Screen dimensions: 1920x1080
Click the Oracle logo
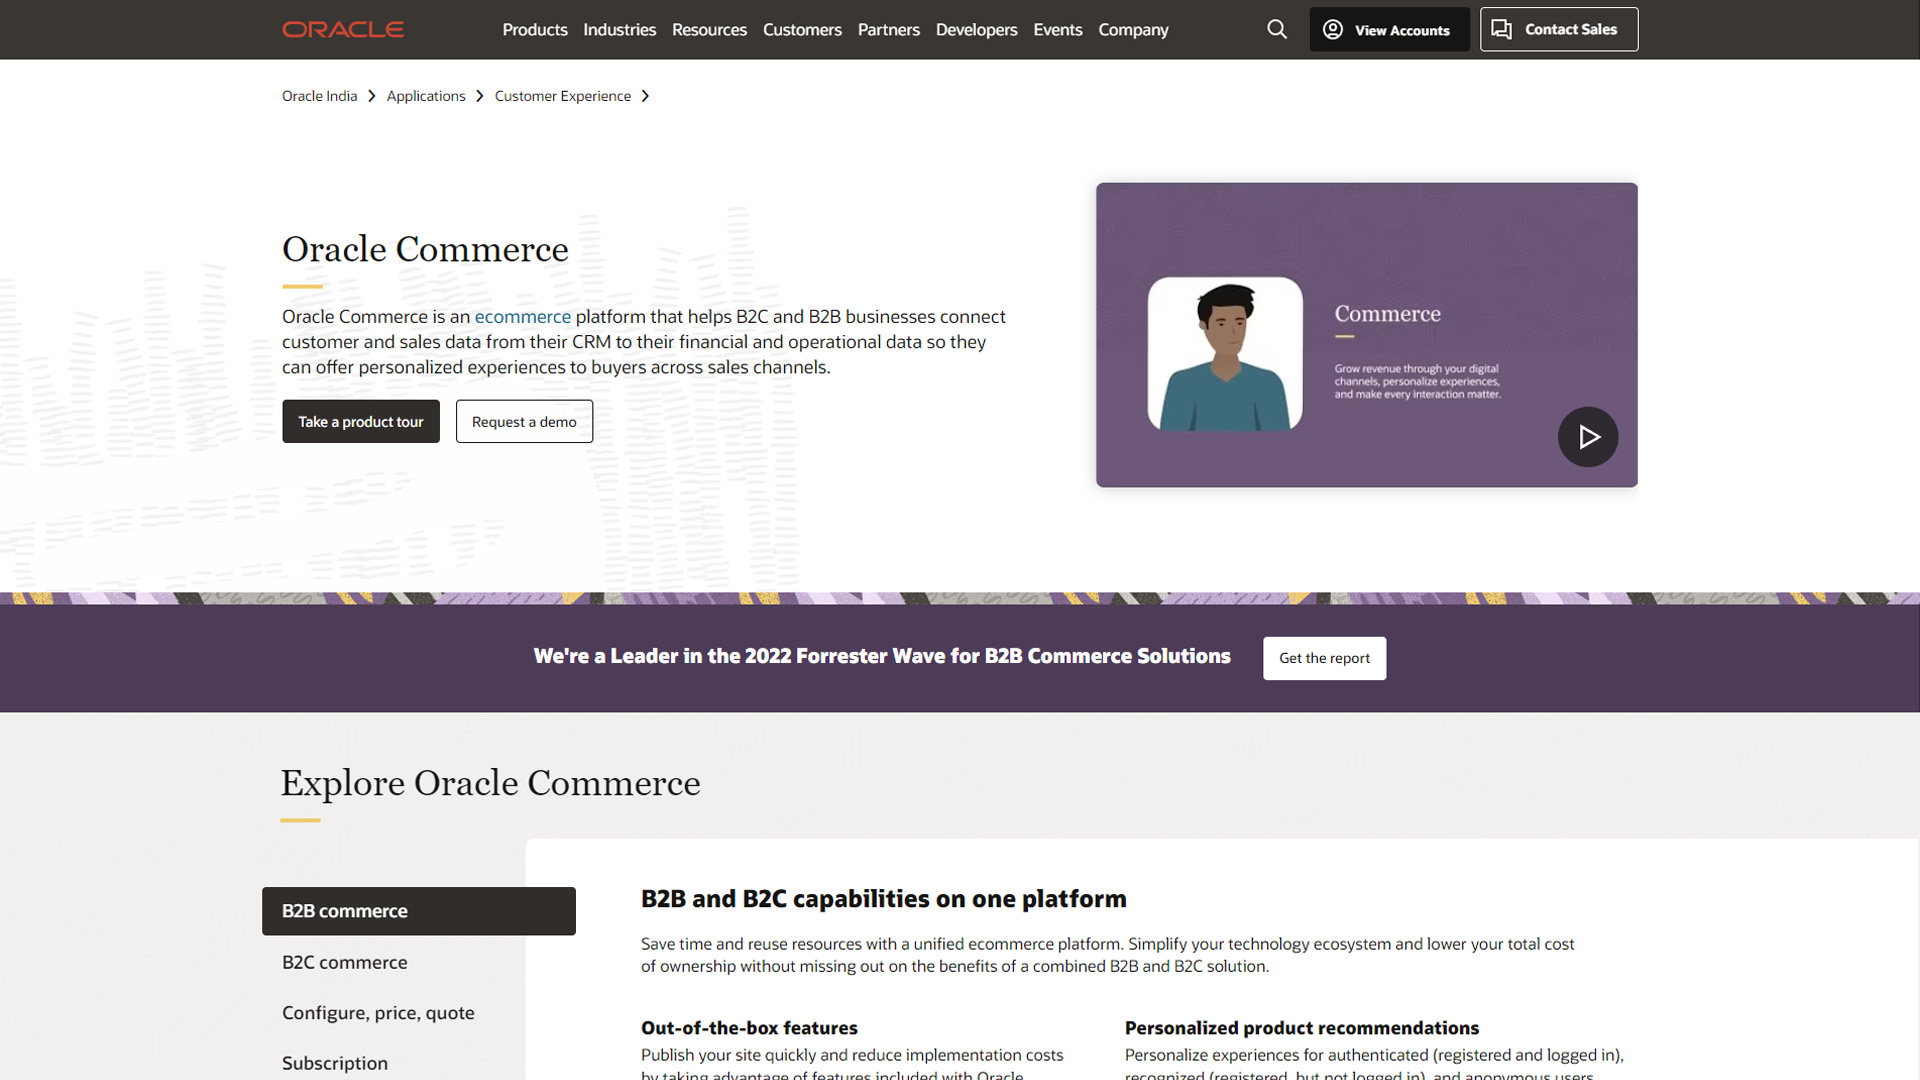[342, 29]
